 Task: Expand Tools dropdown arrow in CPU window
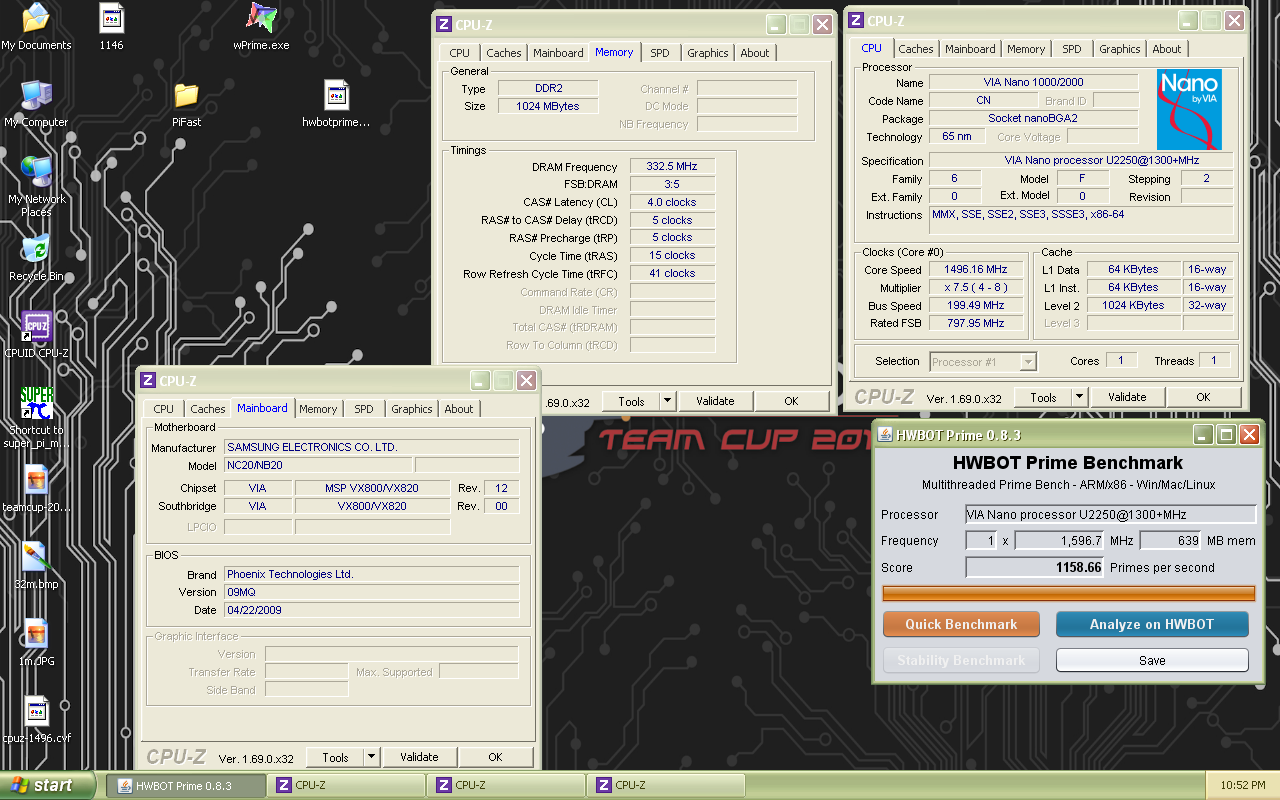click(1080, 397)
